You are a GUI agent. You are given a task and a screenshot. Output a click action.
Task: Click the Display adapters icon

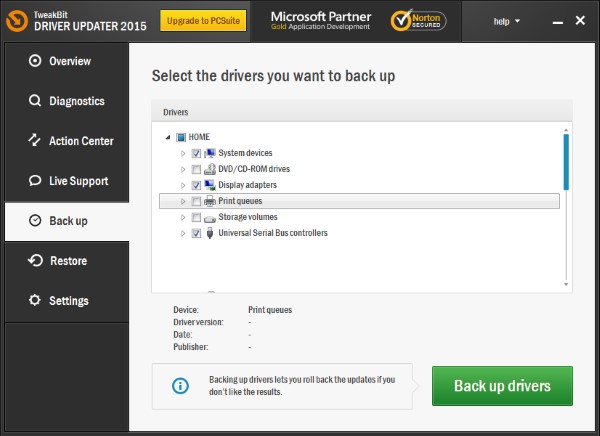[210, 185]
